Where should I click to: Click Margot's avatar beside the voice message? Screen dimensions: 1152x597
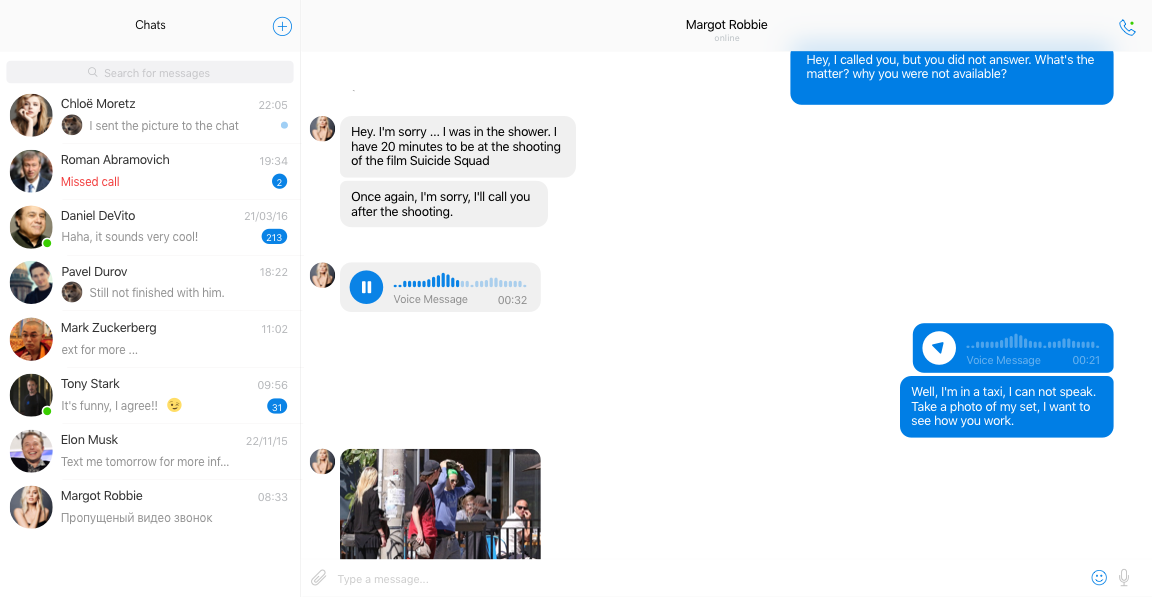coord(322,275)
